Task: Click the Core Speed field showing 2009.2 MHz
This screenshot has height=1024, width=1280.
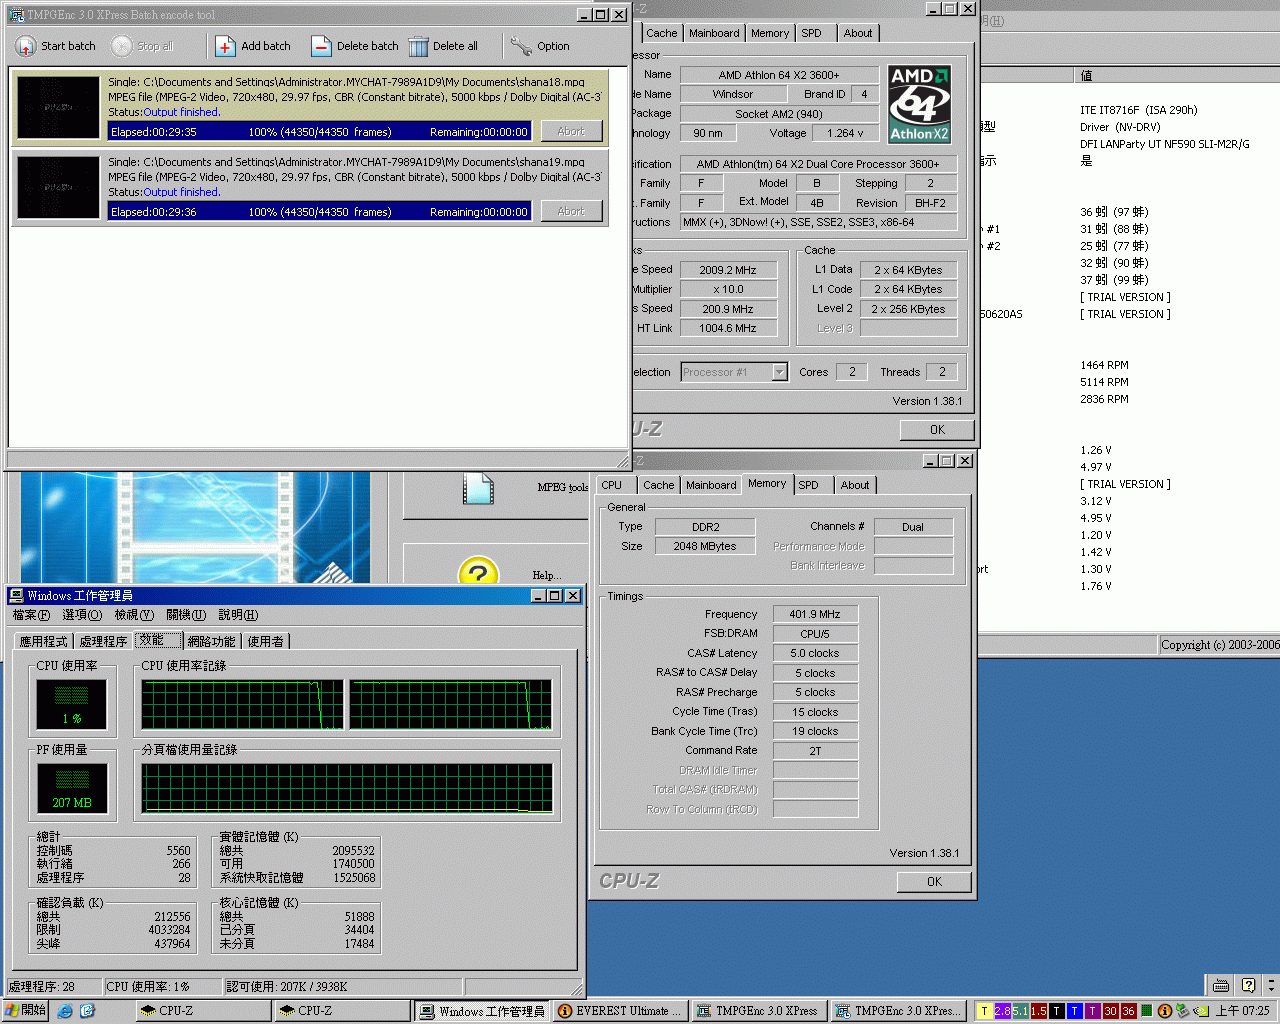Action: pyautogui.click(x=728, y=270)
